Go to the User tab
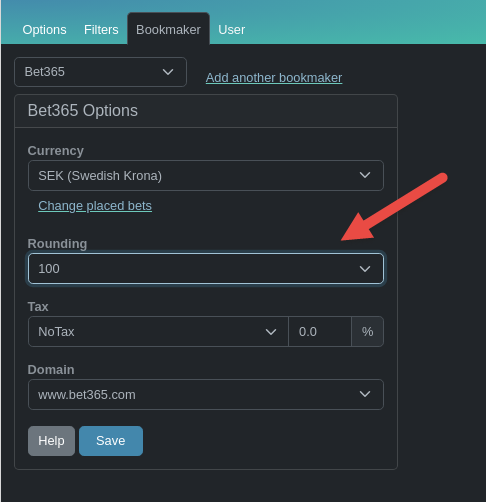The image size is (486, 502). coord(231,30)
